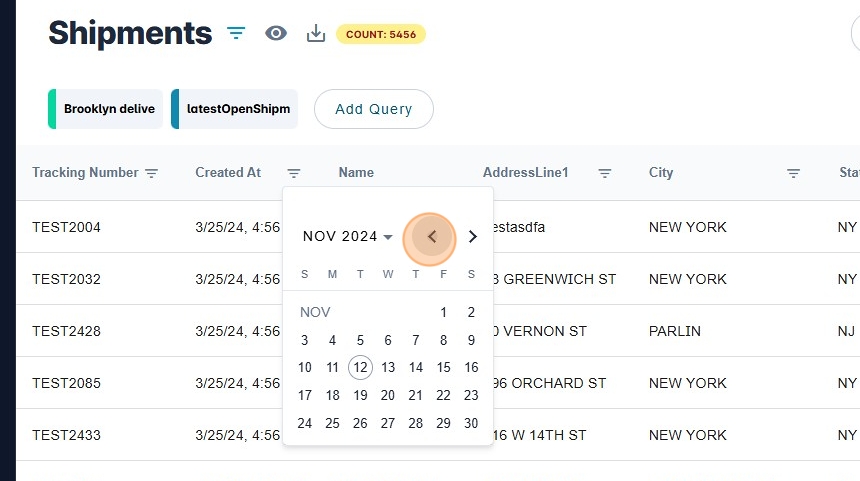Go to next month in calendar
860x481 pixels.
click(473, 237)
